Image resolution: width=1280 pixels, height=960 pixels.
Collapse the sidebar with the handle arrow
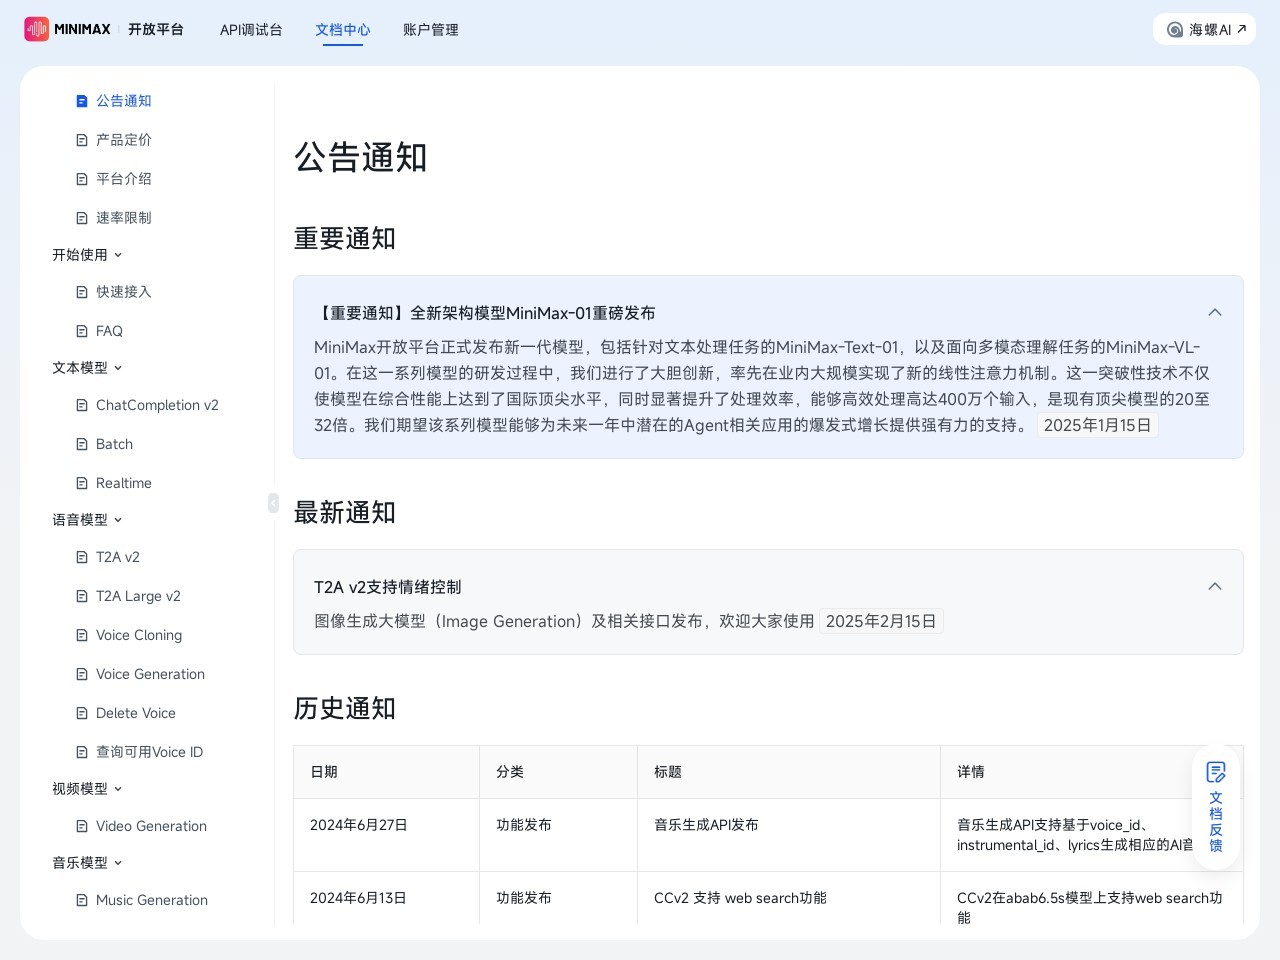(273, 503)
